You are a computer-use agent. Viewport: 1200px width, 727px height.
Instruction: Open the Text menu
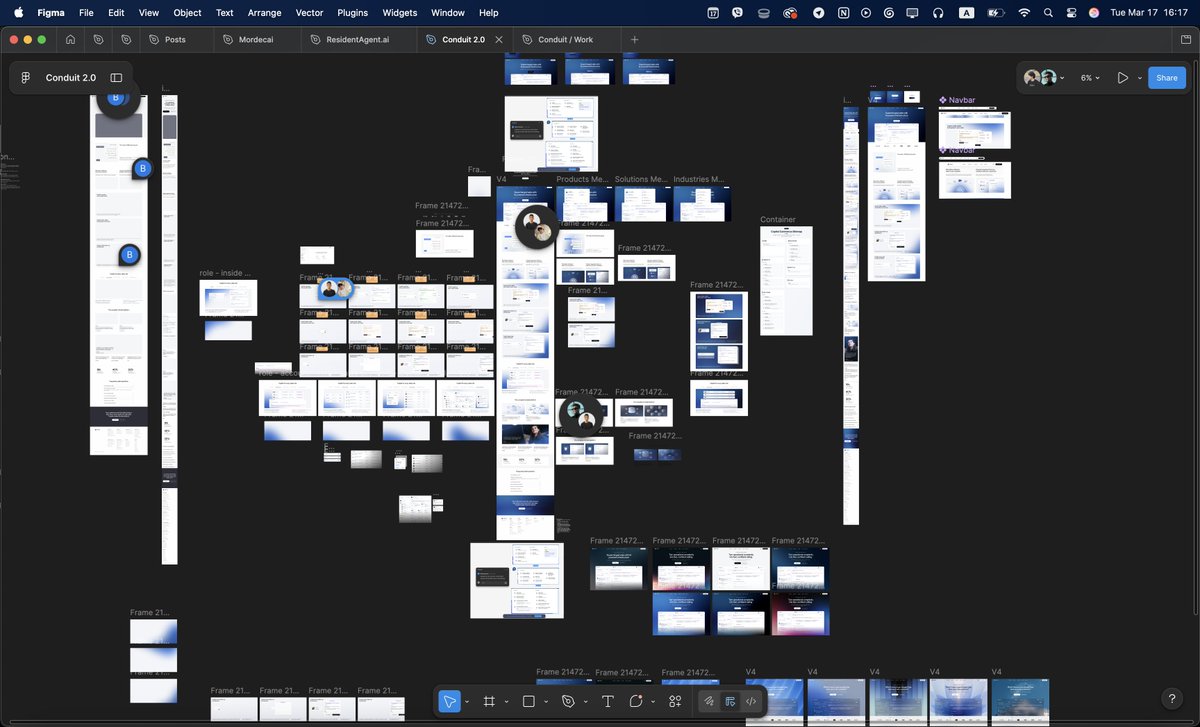[x=225, y=13]
